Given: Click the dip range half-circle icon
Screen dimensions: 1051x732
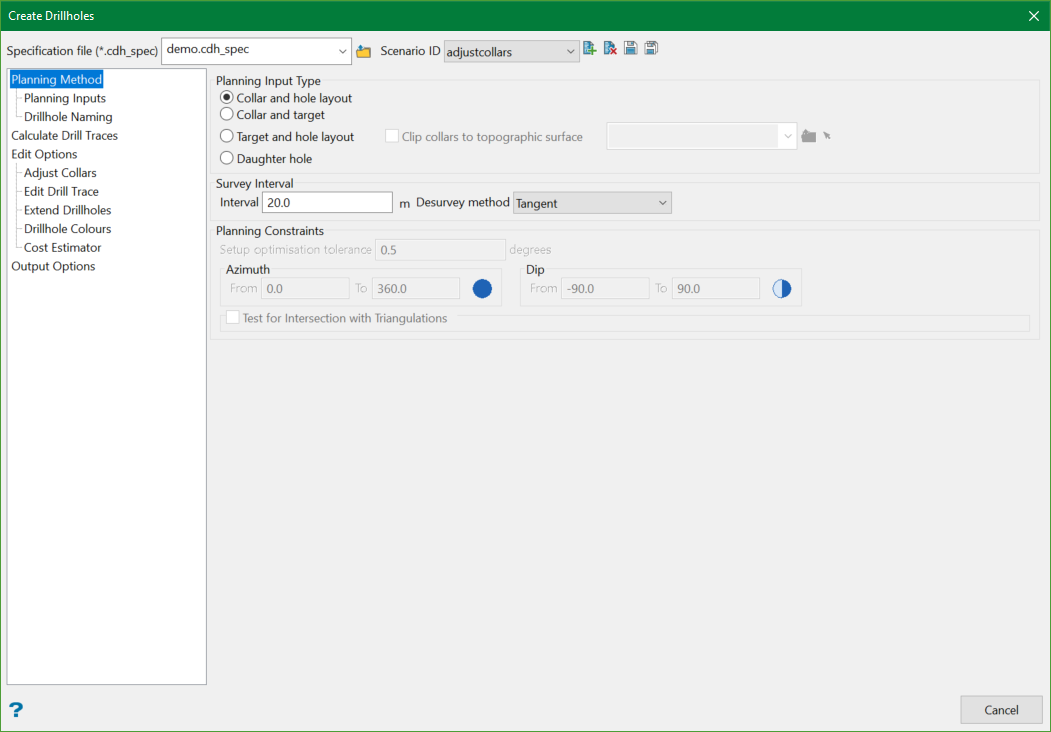Looking at the screenshot, I should (x=782, y=288).
